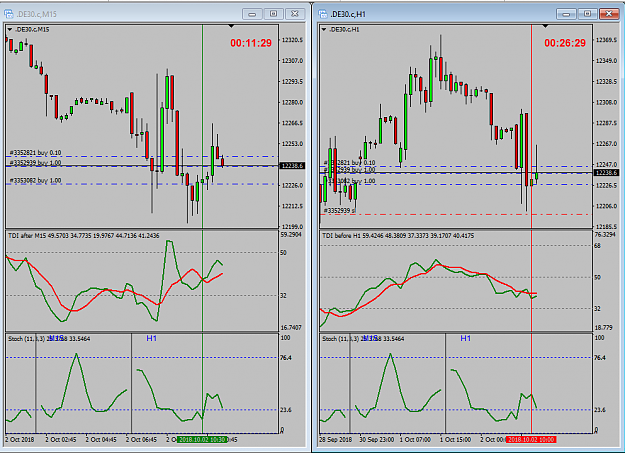Click TDI scale value 59.2904 in M15 window
625x453 pixels.
(x=291, y=235)
